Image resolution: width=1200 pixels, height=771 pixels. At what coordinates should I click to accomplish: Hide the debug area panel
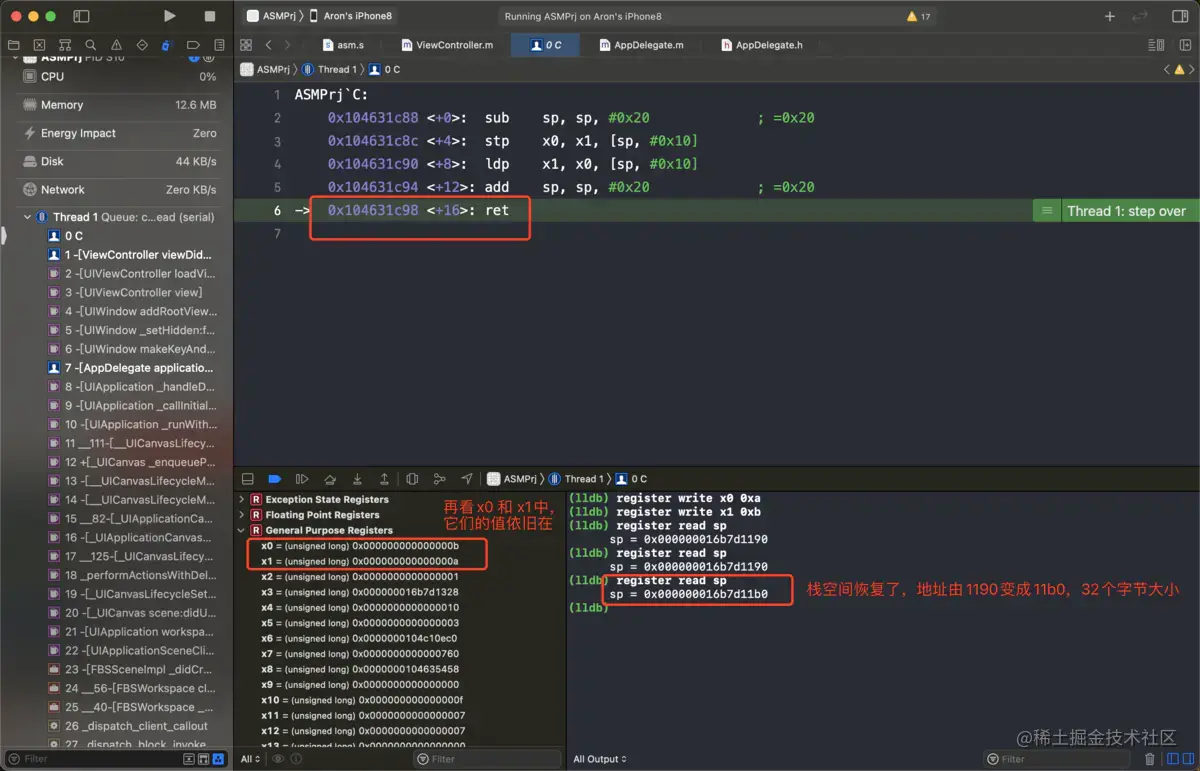click(x=247, y=479)
